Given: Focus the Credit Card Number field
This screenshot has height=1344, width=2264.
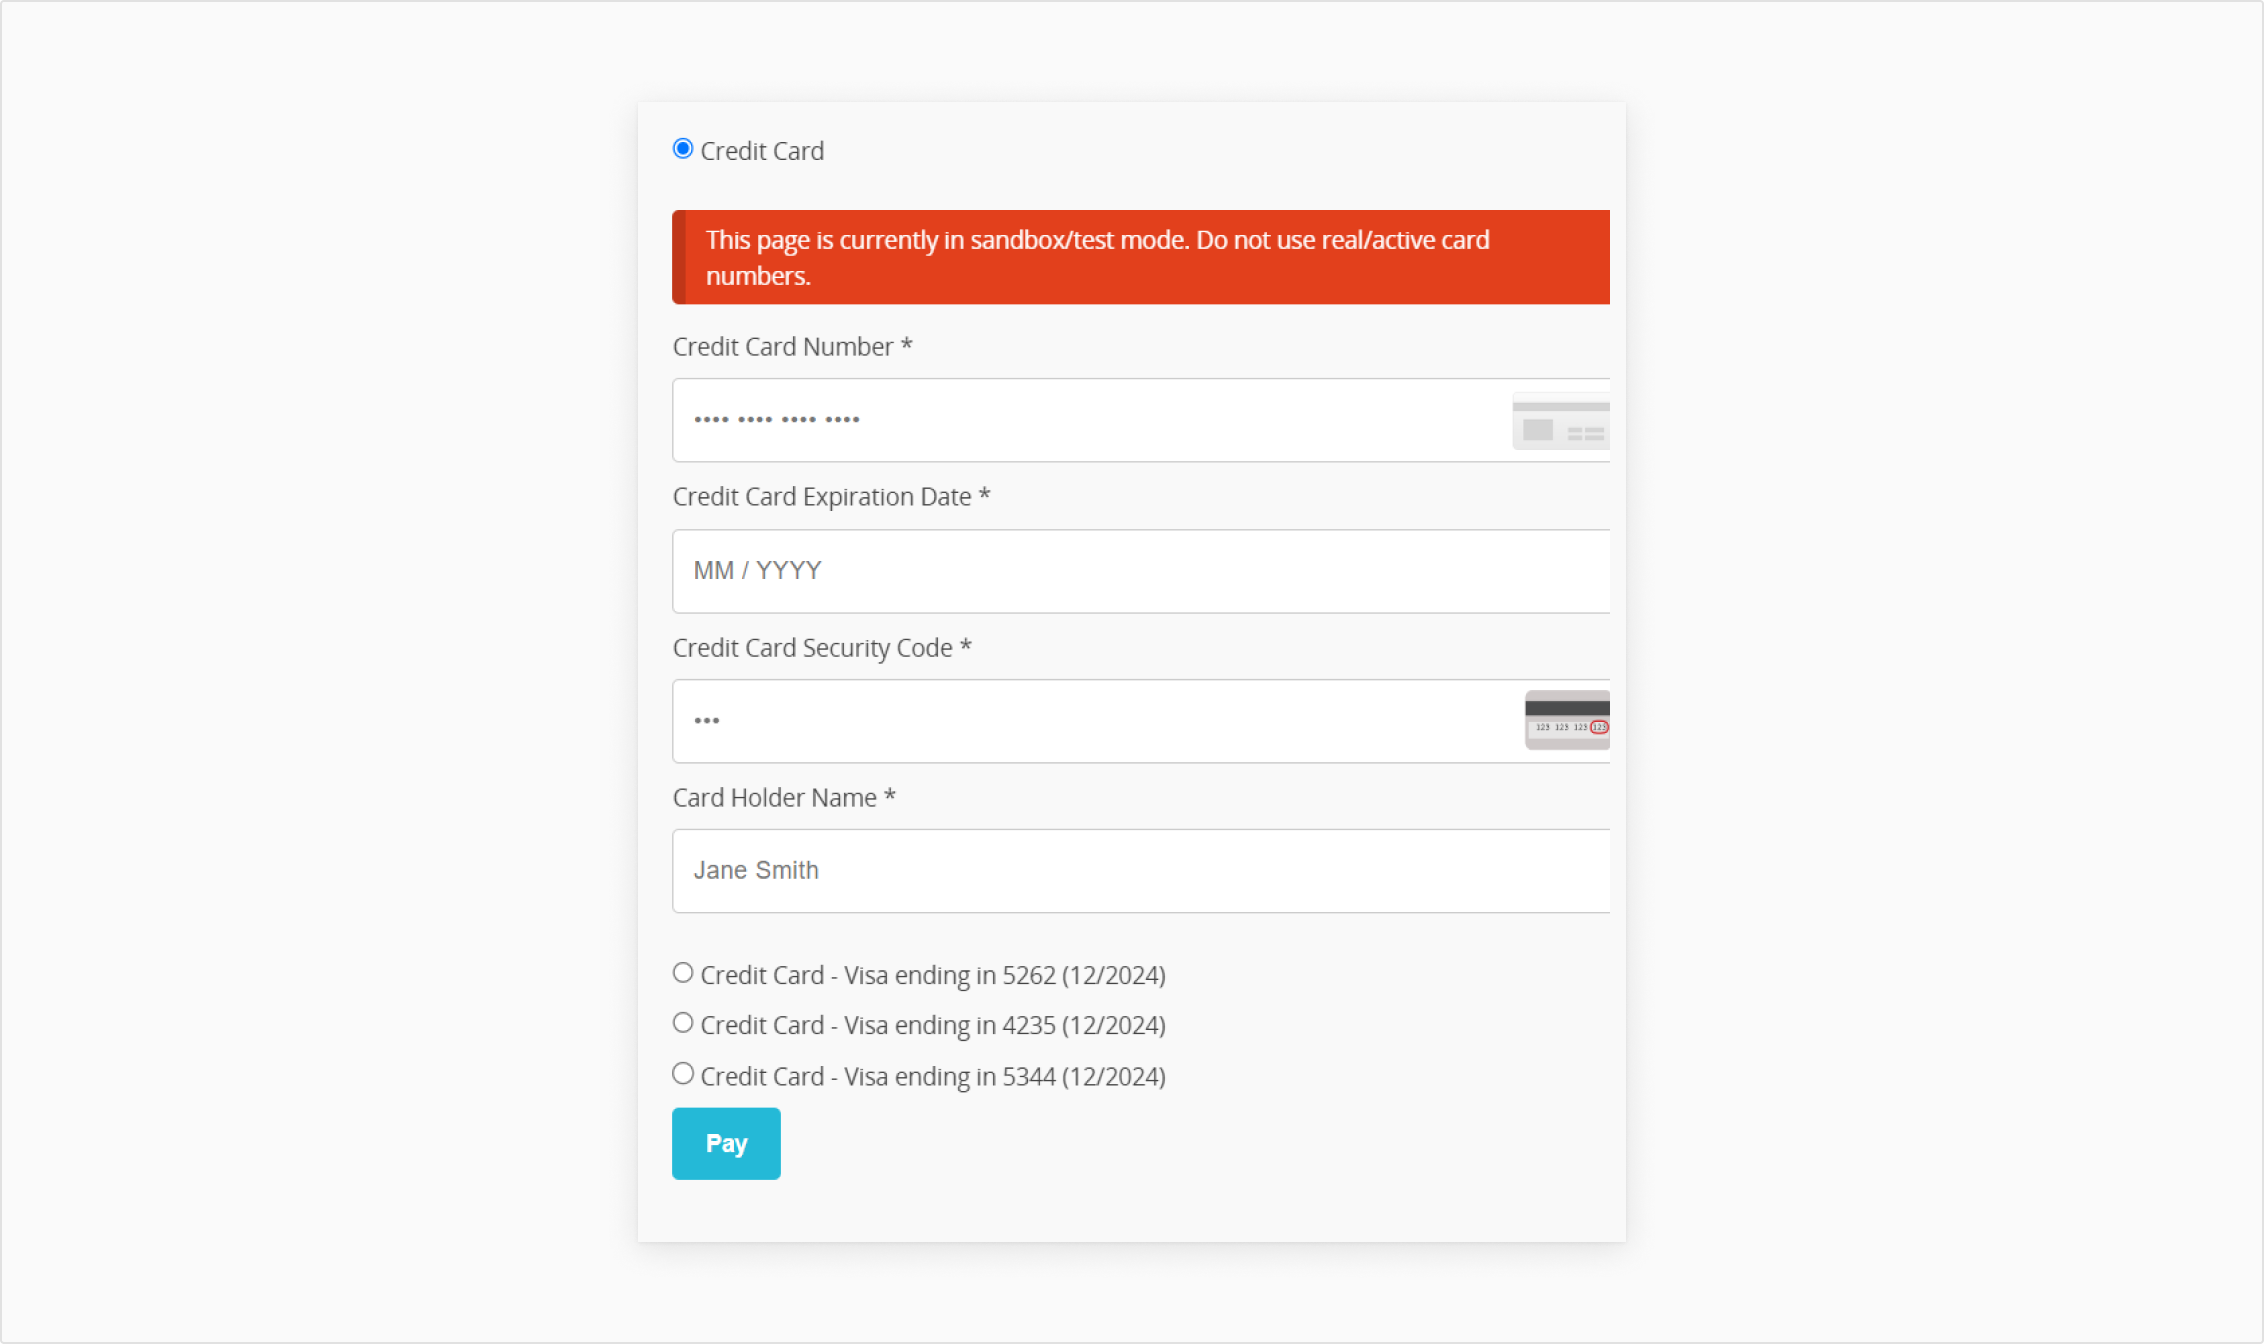Looking at the screenshot, I should pos(1141,420).
